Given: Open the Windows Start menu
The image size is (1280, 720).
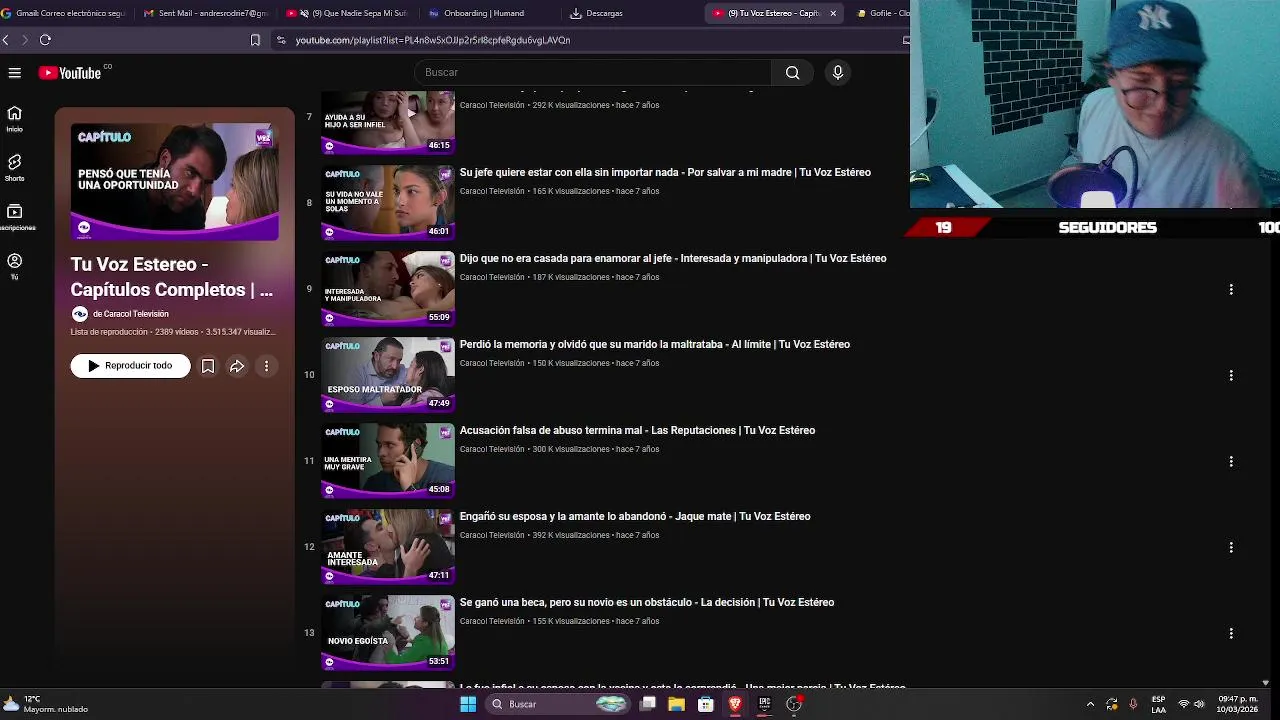Looking at the screenshot, I should [467, 704].
